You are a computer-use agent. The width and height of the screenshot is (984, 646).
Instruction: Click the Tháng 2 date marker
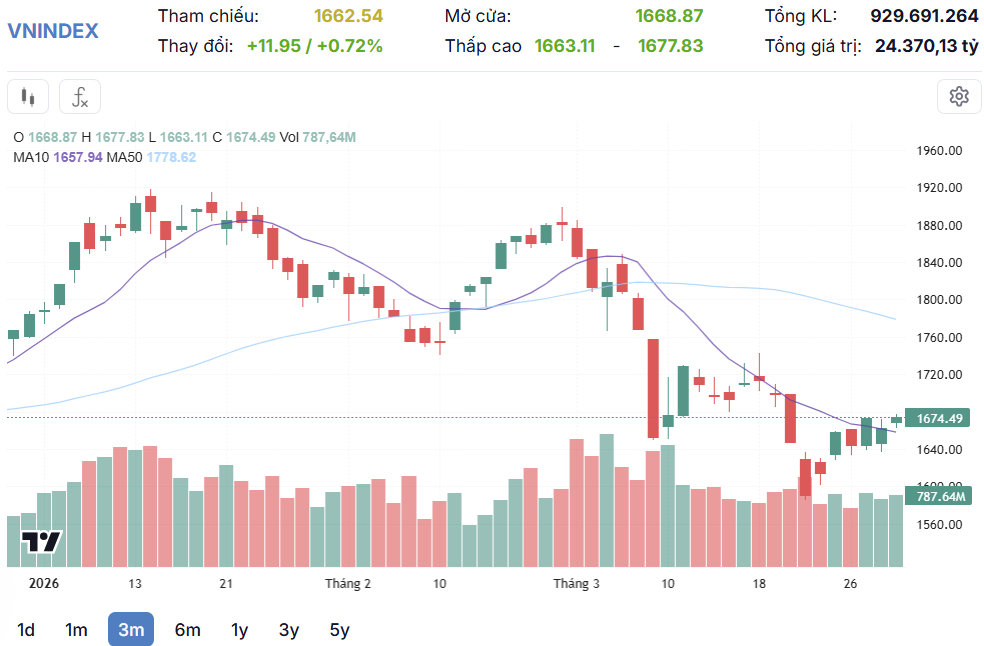coord(348,584)
